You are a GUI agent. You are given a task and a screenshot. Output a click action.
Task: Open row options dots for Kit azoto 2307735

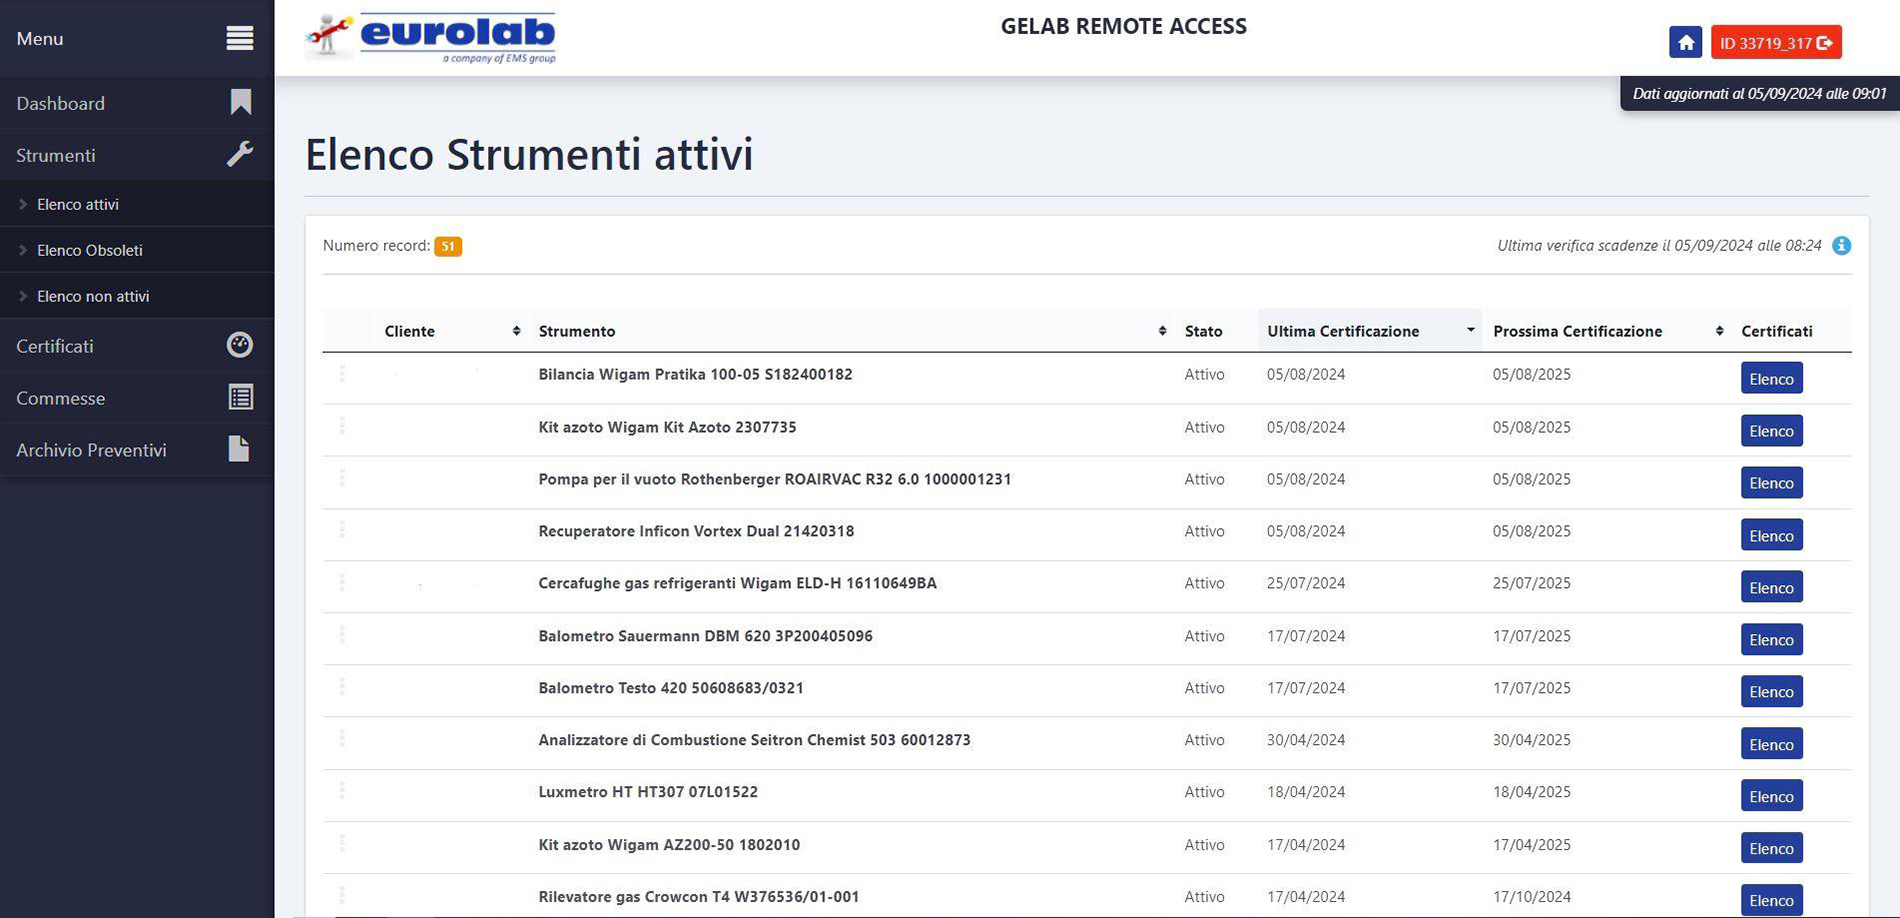point(342,426)
